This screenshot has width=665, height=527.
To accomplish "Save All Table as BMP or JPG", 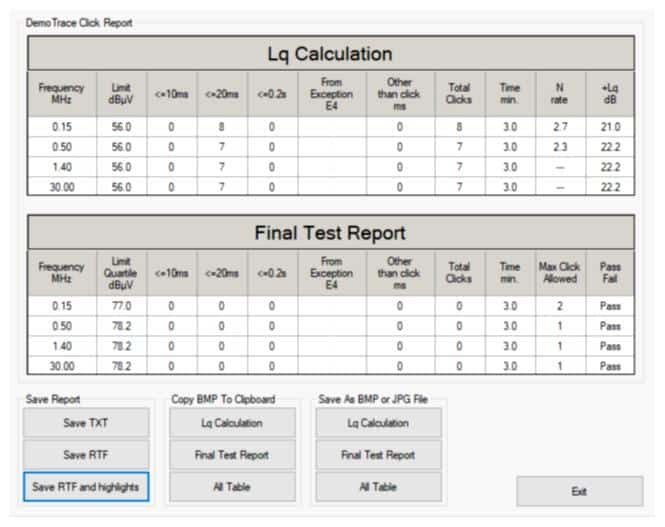I will pyautogui.click(x=379, y=487).
